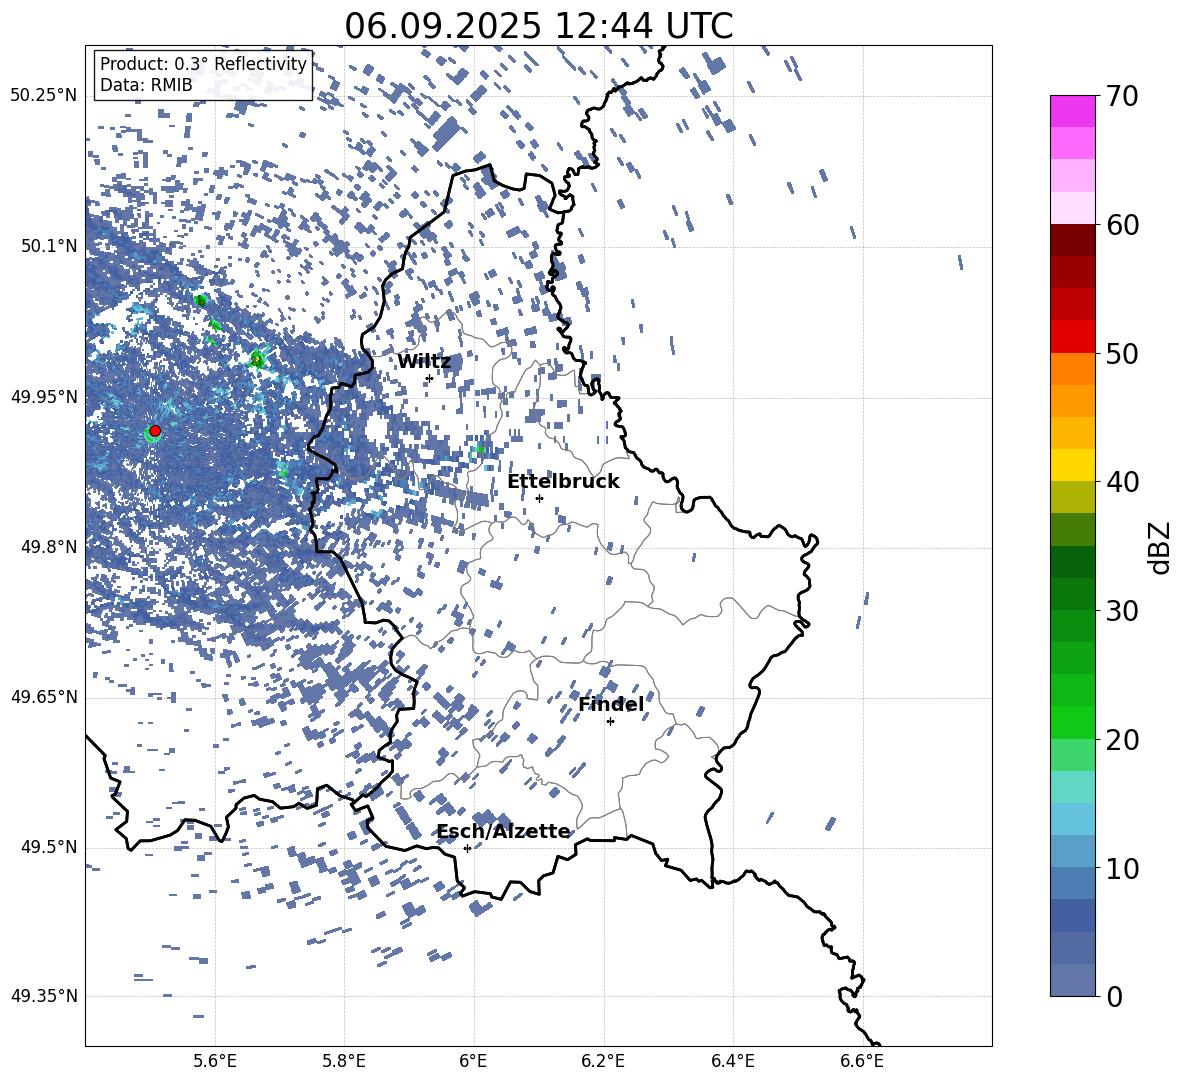Click the 50.1°N latitude label

tap(48, 246)
